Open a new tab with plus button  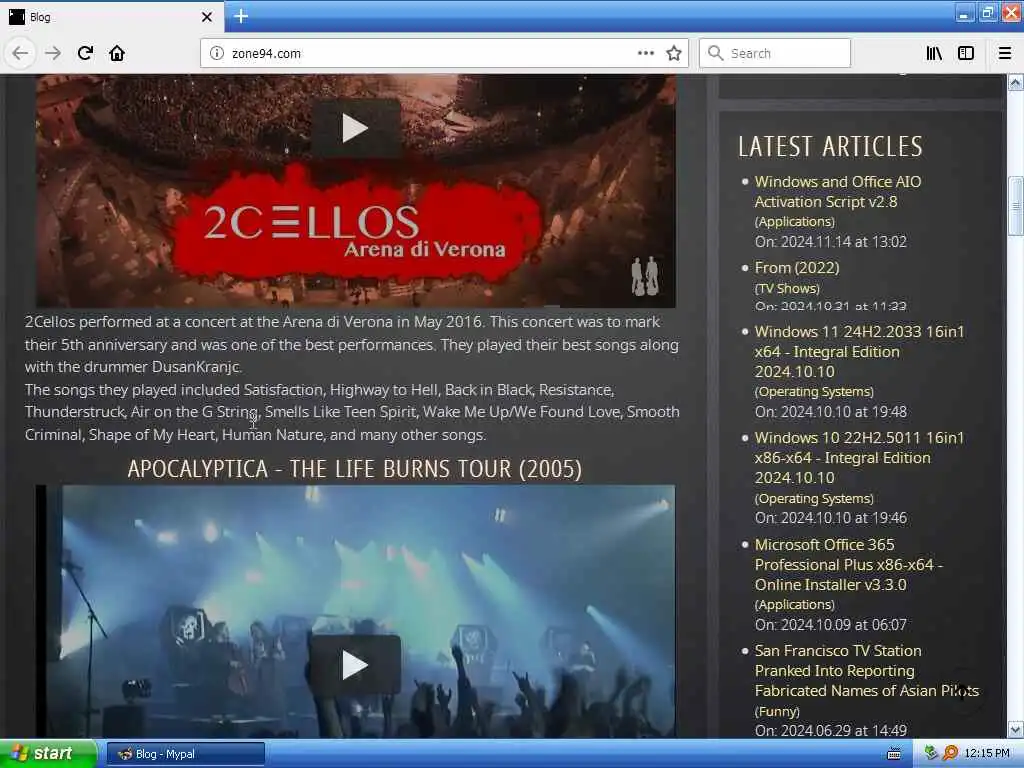click(240, 16)
